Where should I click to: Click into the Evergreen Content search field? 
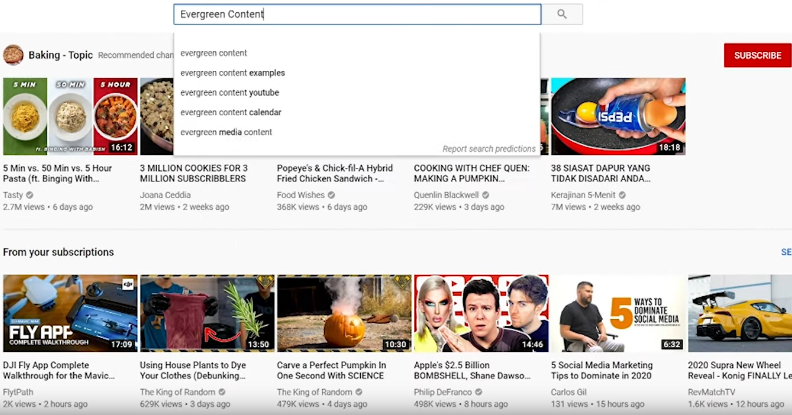356,14
